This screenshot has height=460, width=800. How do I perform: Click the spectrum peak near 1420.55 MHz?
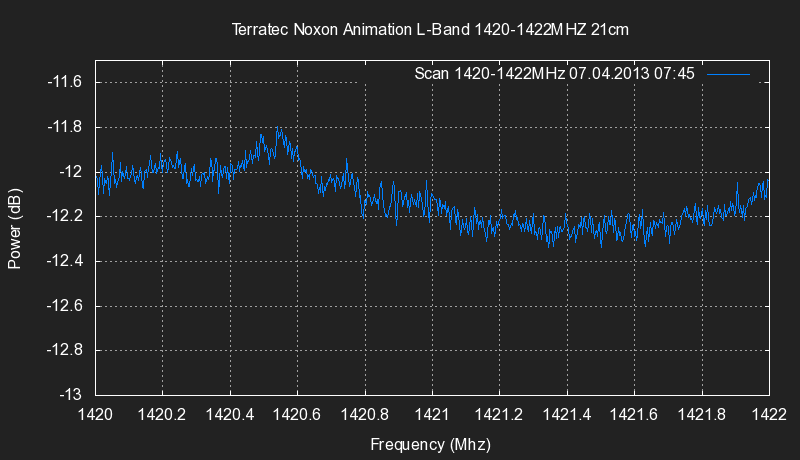pos(278,129)
